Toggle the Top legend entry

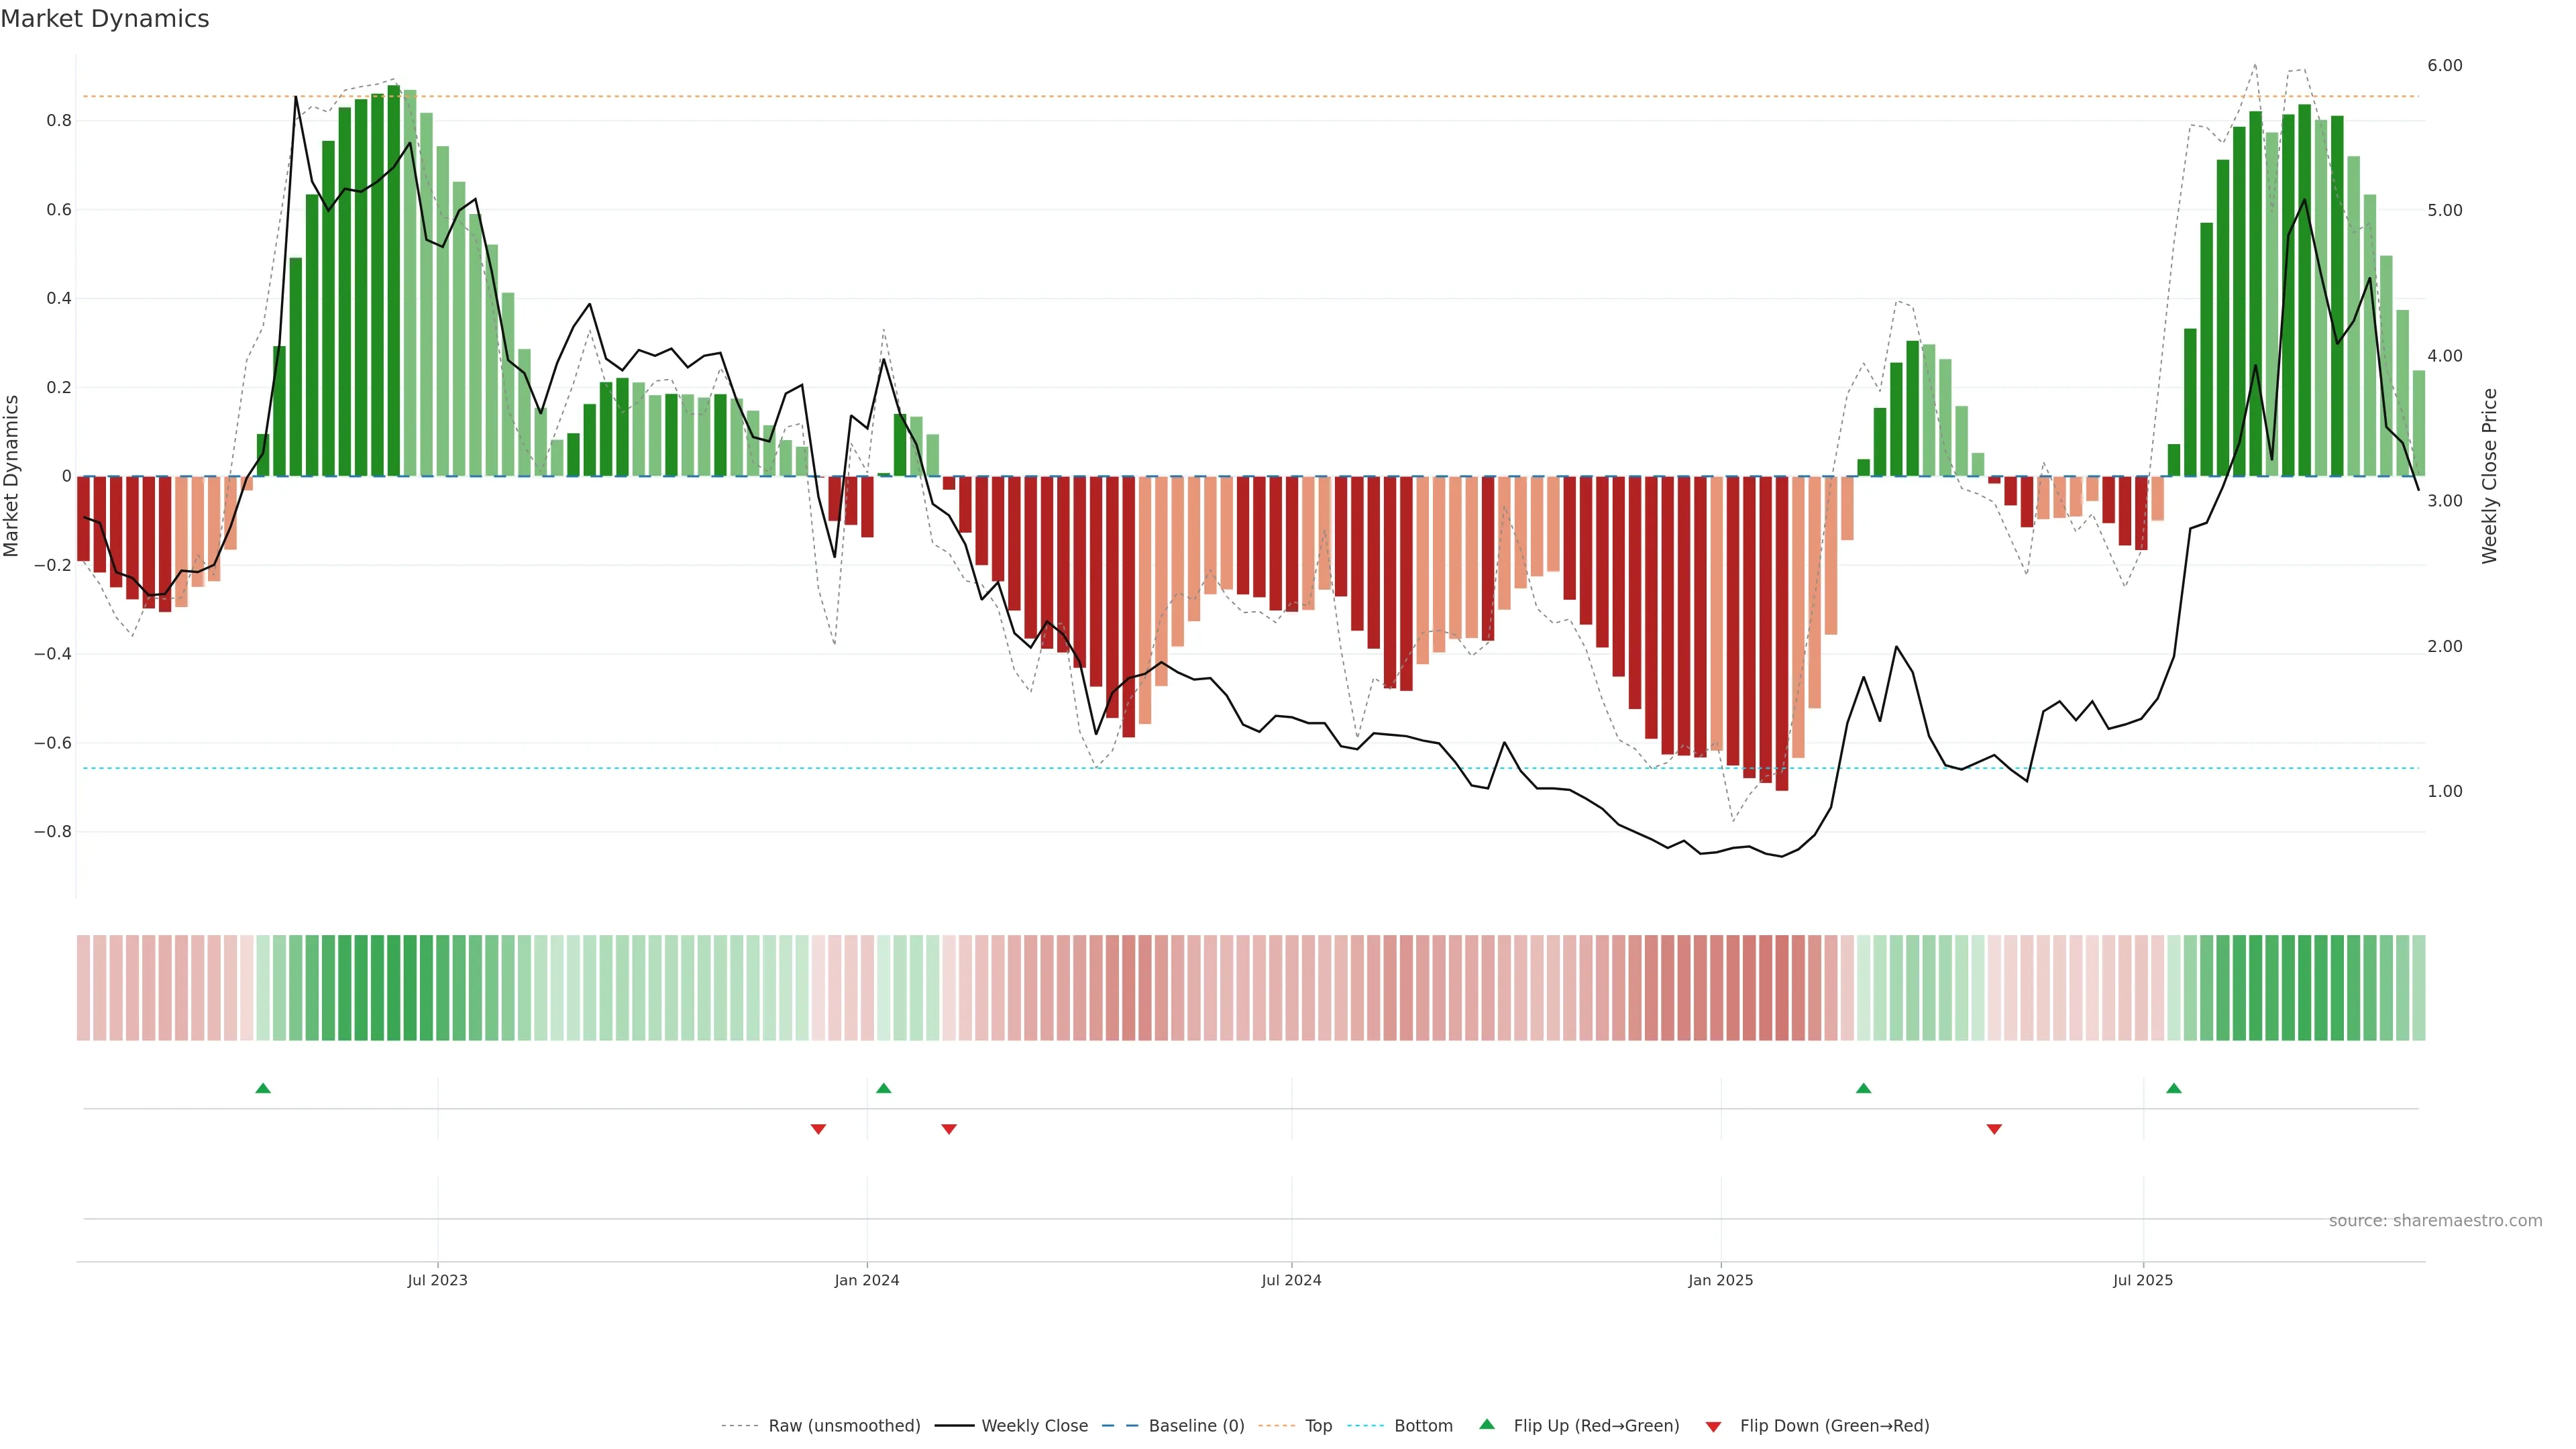click(x=1318, y=1426)
